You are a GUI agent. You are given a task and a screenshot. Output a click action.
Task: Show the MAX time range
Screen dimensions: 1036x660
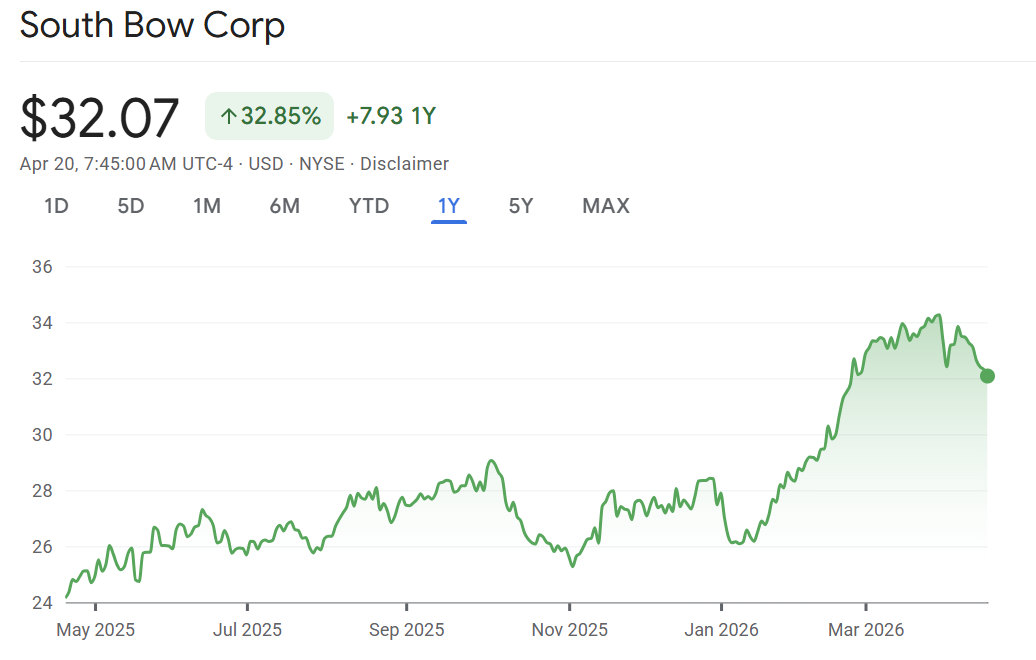tap(606, 206)
